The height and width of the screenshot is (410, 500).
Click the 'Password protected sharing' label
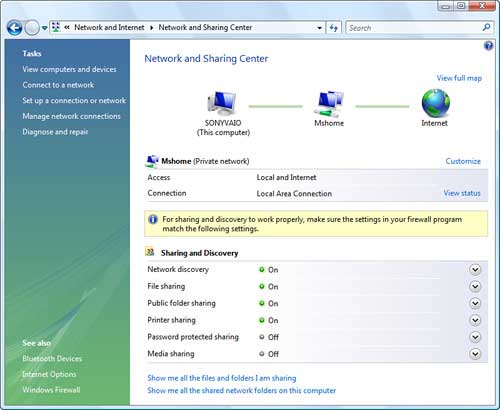pyautogui.click(x=193, y=337)
